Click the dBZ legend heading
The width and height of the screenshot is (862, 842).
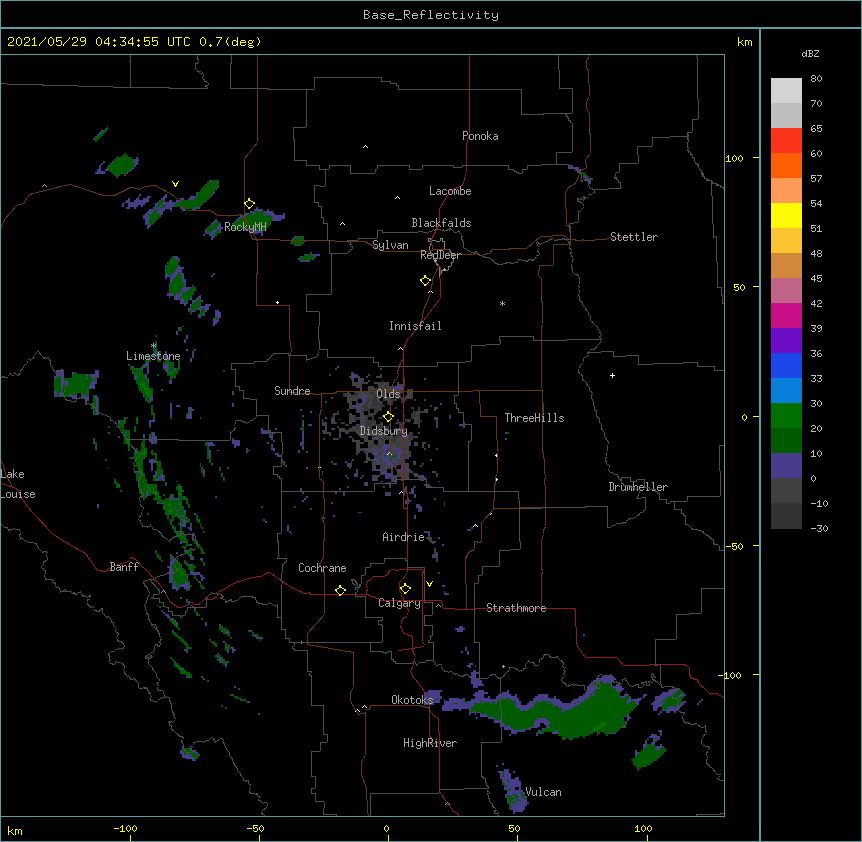coord(810,53)
